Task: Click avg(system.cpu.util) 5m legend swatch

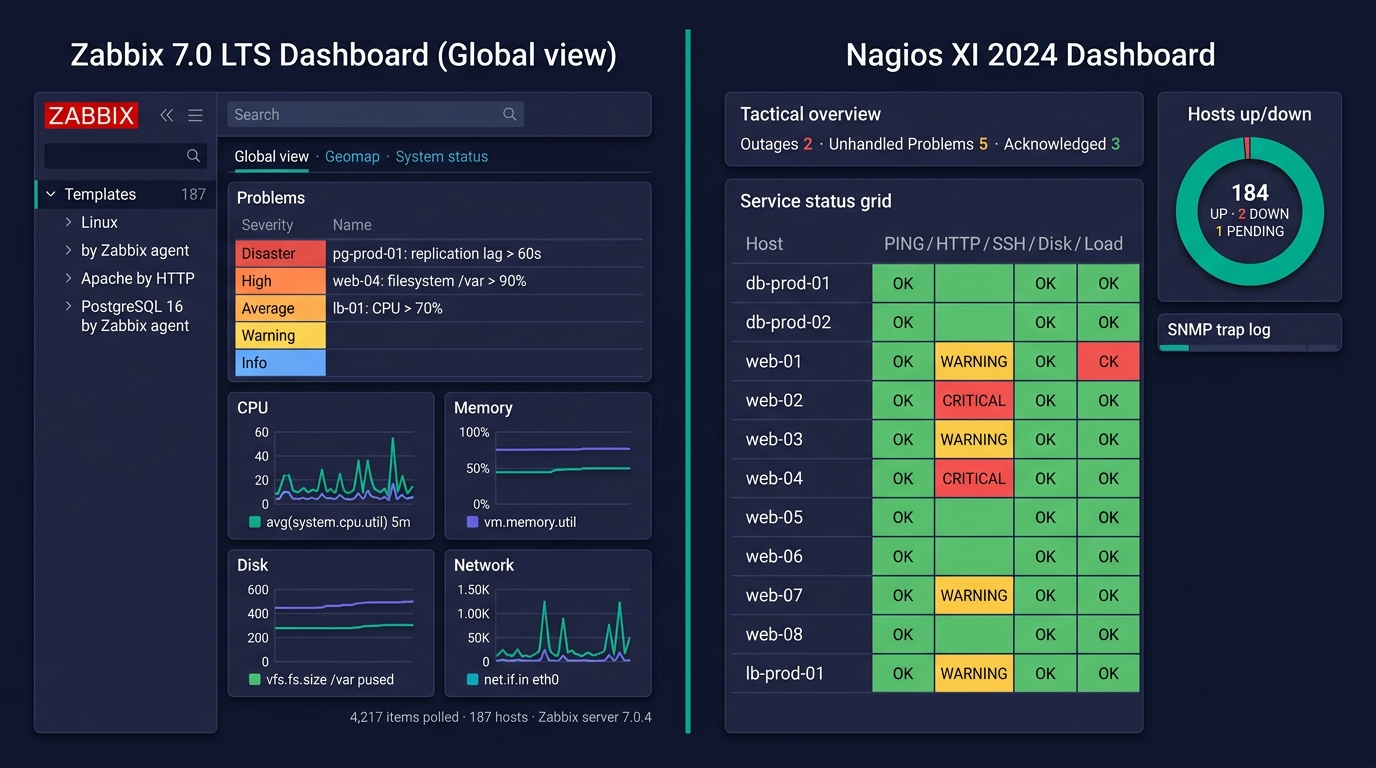Action: coord(255,522)
